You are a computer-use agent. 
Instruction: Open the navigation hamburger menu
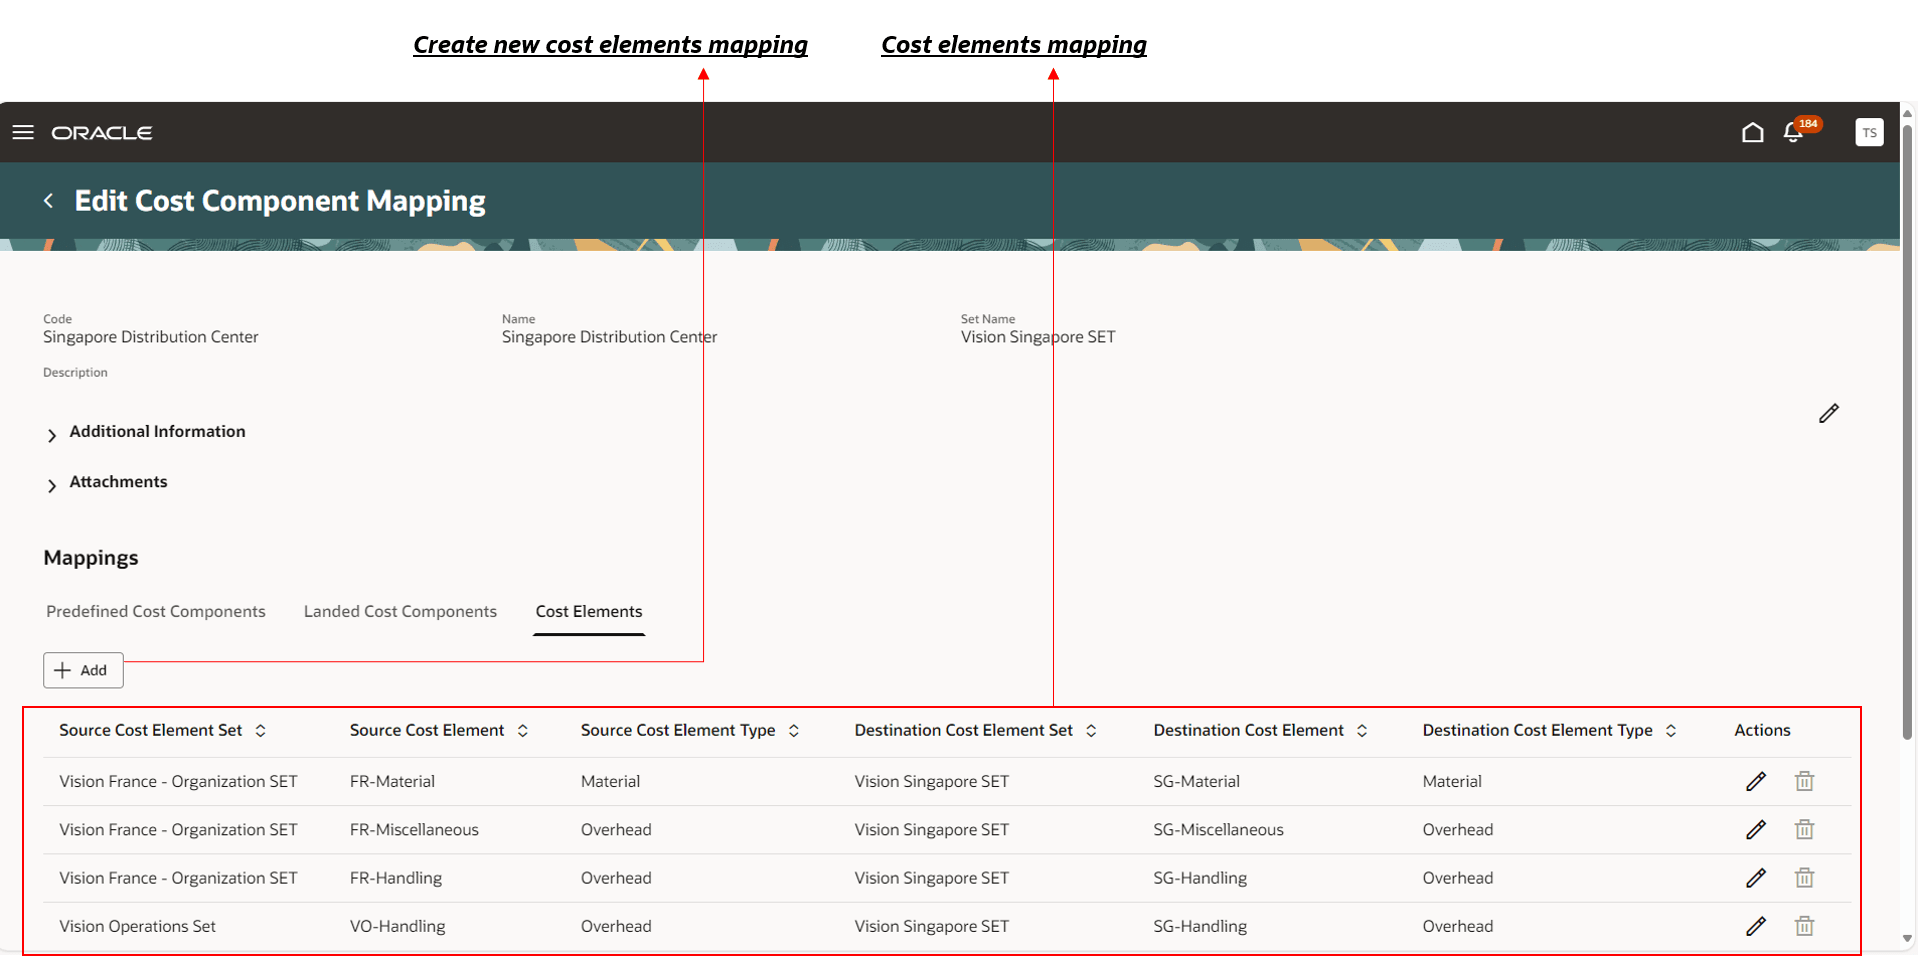tap(22, 131)
